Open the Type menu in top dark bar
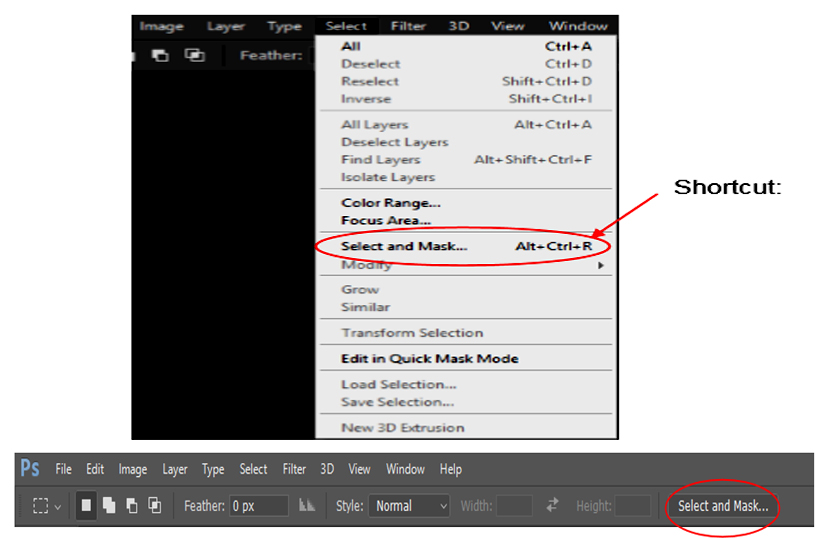 284,26
